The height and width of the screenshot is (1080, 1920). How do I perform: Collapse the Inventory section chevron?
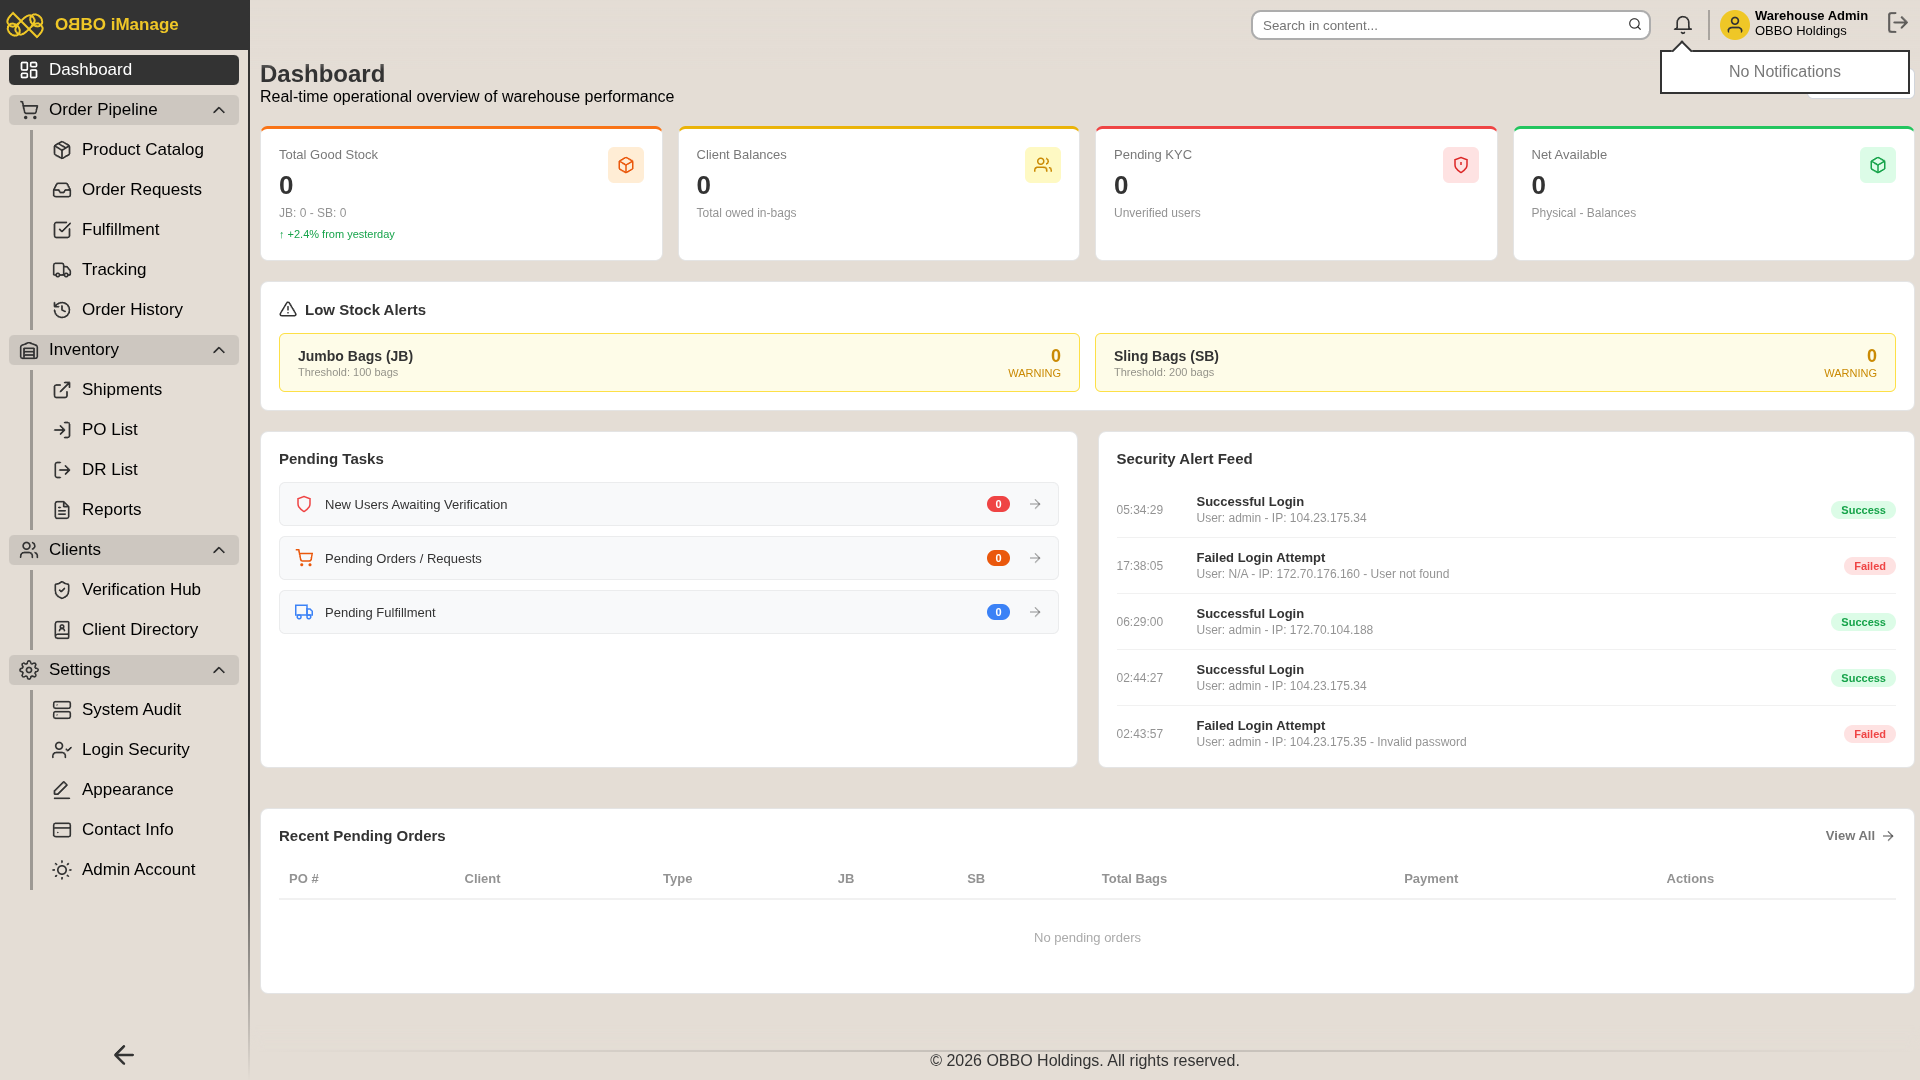[219, 350]
